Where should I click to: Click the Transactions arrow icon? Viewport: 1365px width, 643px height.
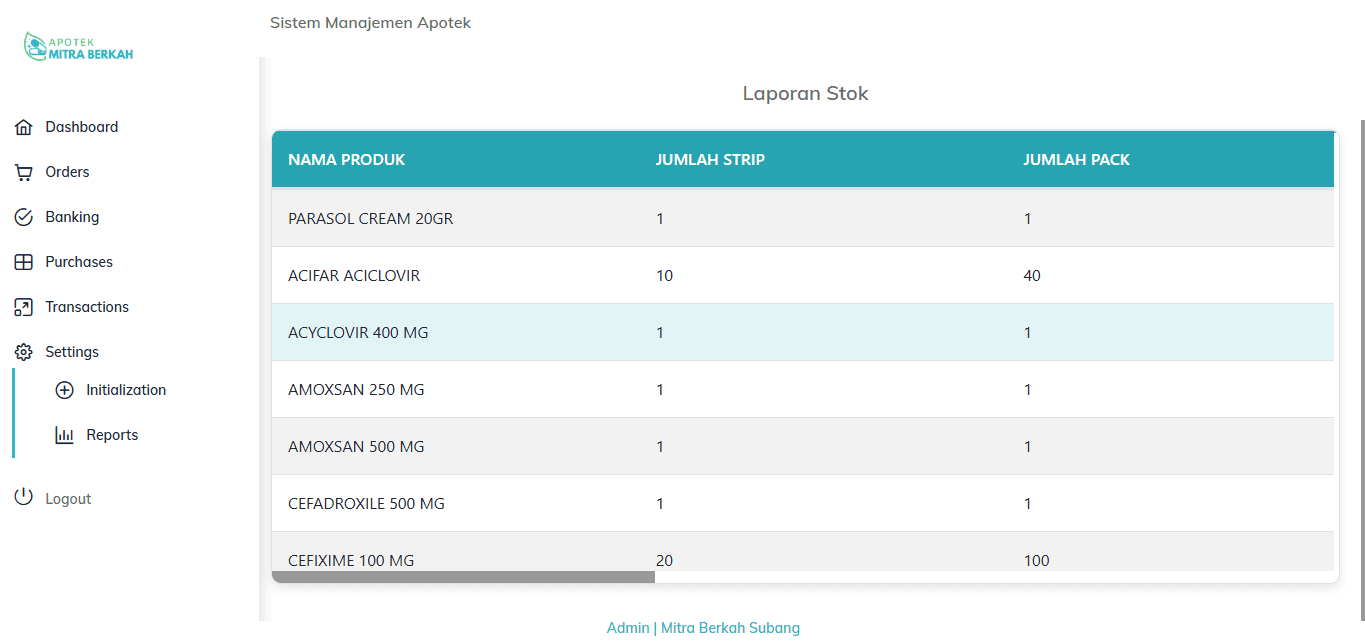click(x=24, y=307)
